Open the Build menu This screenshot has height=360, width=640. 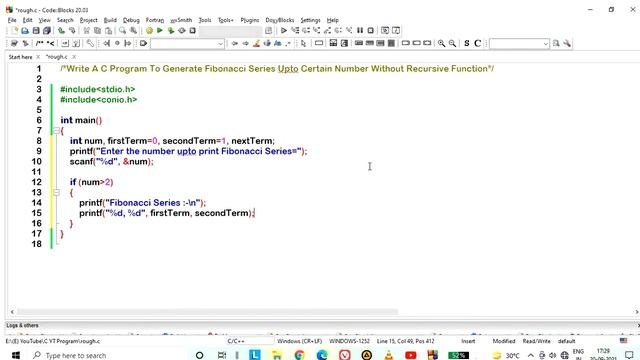tap(110, 20)
